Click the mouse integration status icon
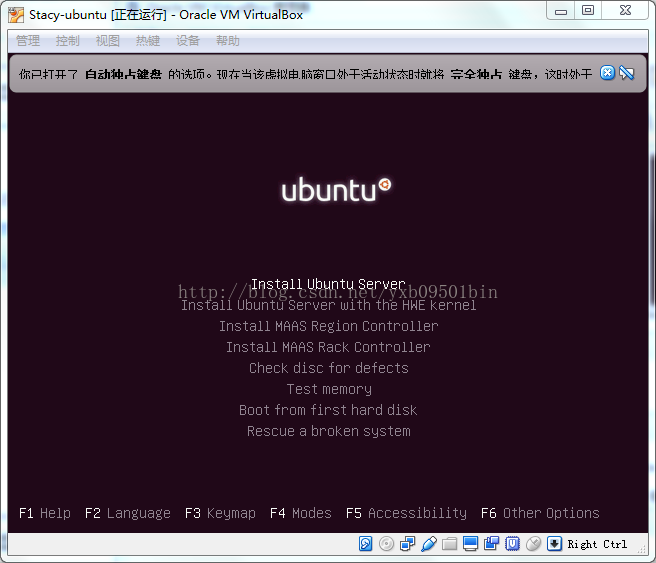 click(x=533, y=544)
